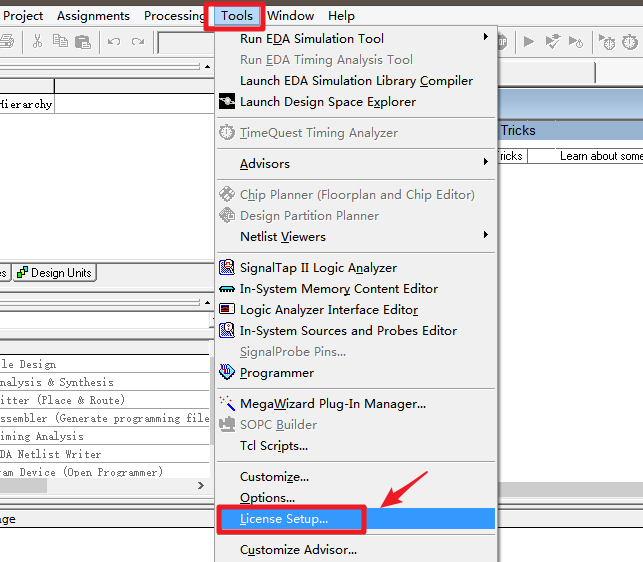Select the Fitter (Place & Route) task row

(x=105, y=400)
